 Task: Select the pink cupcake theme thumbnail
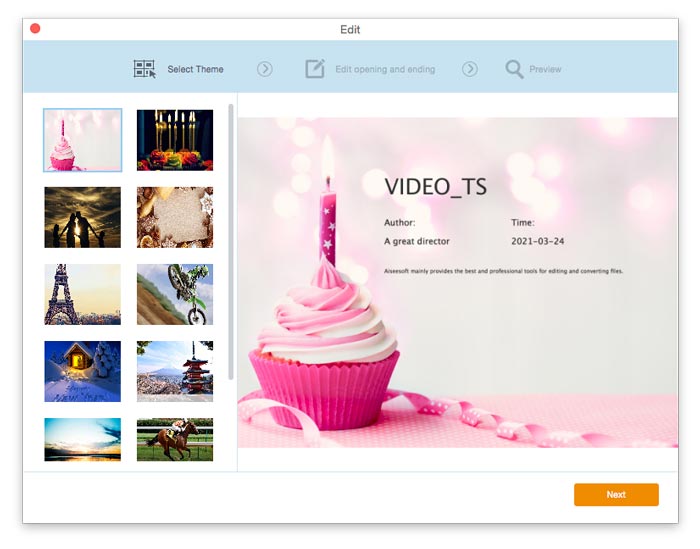point(83,140)
